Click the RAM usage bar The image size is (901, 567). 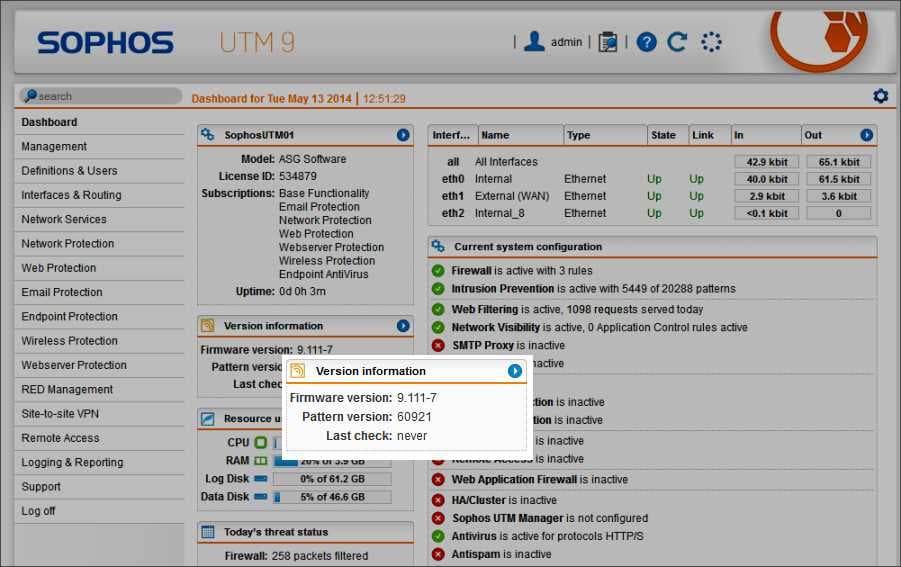point(332,461)
